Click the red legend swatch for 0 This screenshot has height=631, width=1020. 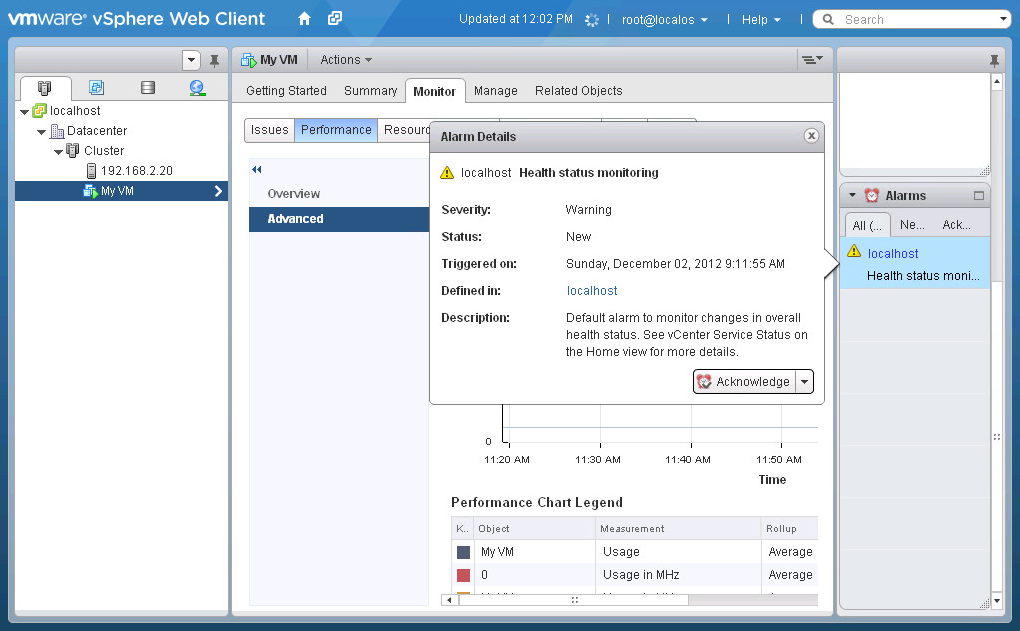(463, 575)
